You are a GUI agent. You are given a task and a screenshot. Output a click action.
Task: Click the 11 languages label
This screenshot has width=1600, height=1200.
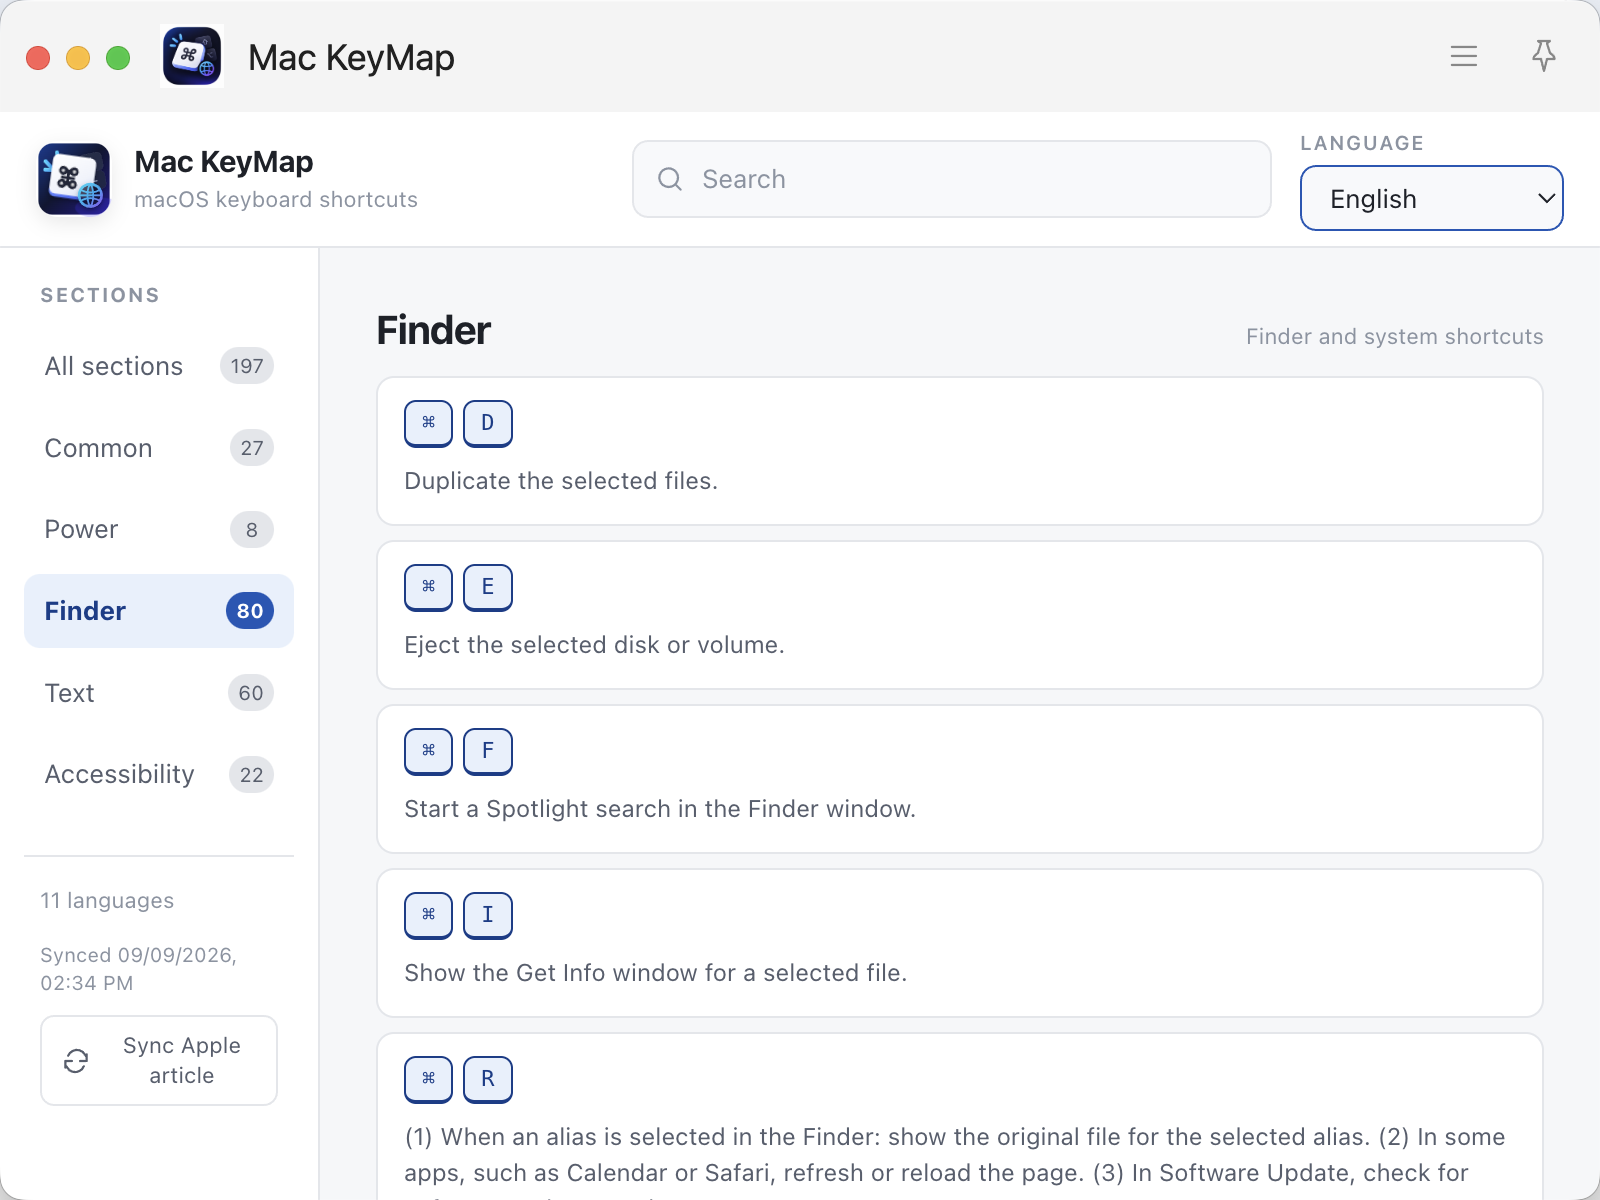click(107, 901)
